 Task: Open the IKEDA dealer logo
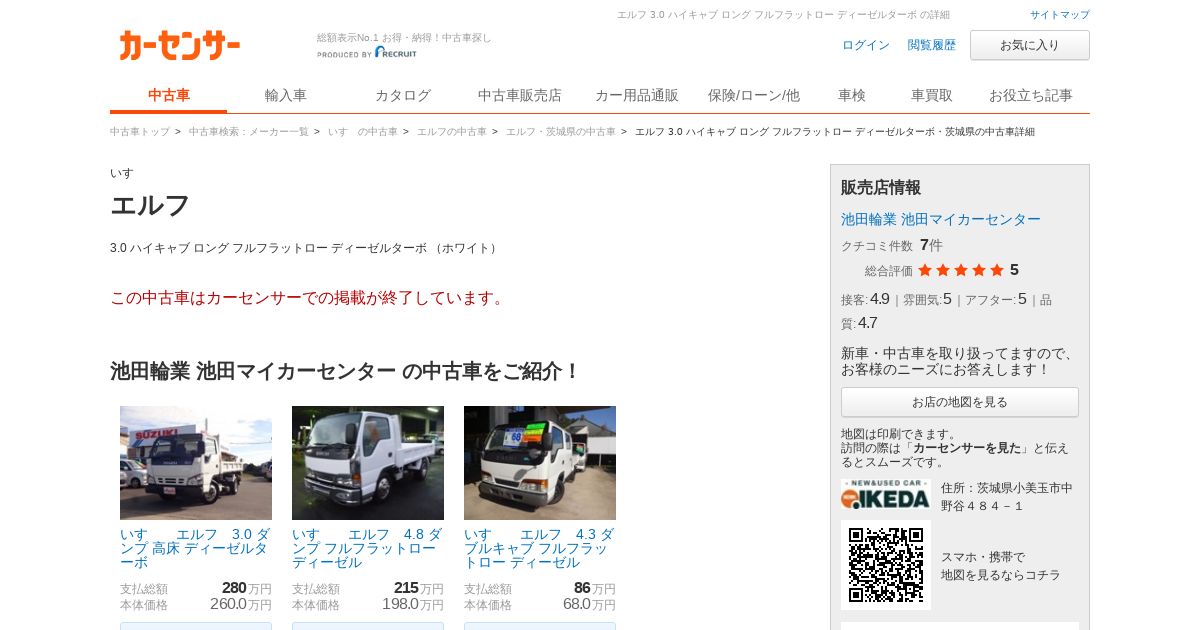pyautogui.click(x=886, y=495)
